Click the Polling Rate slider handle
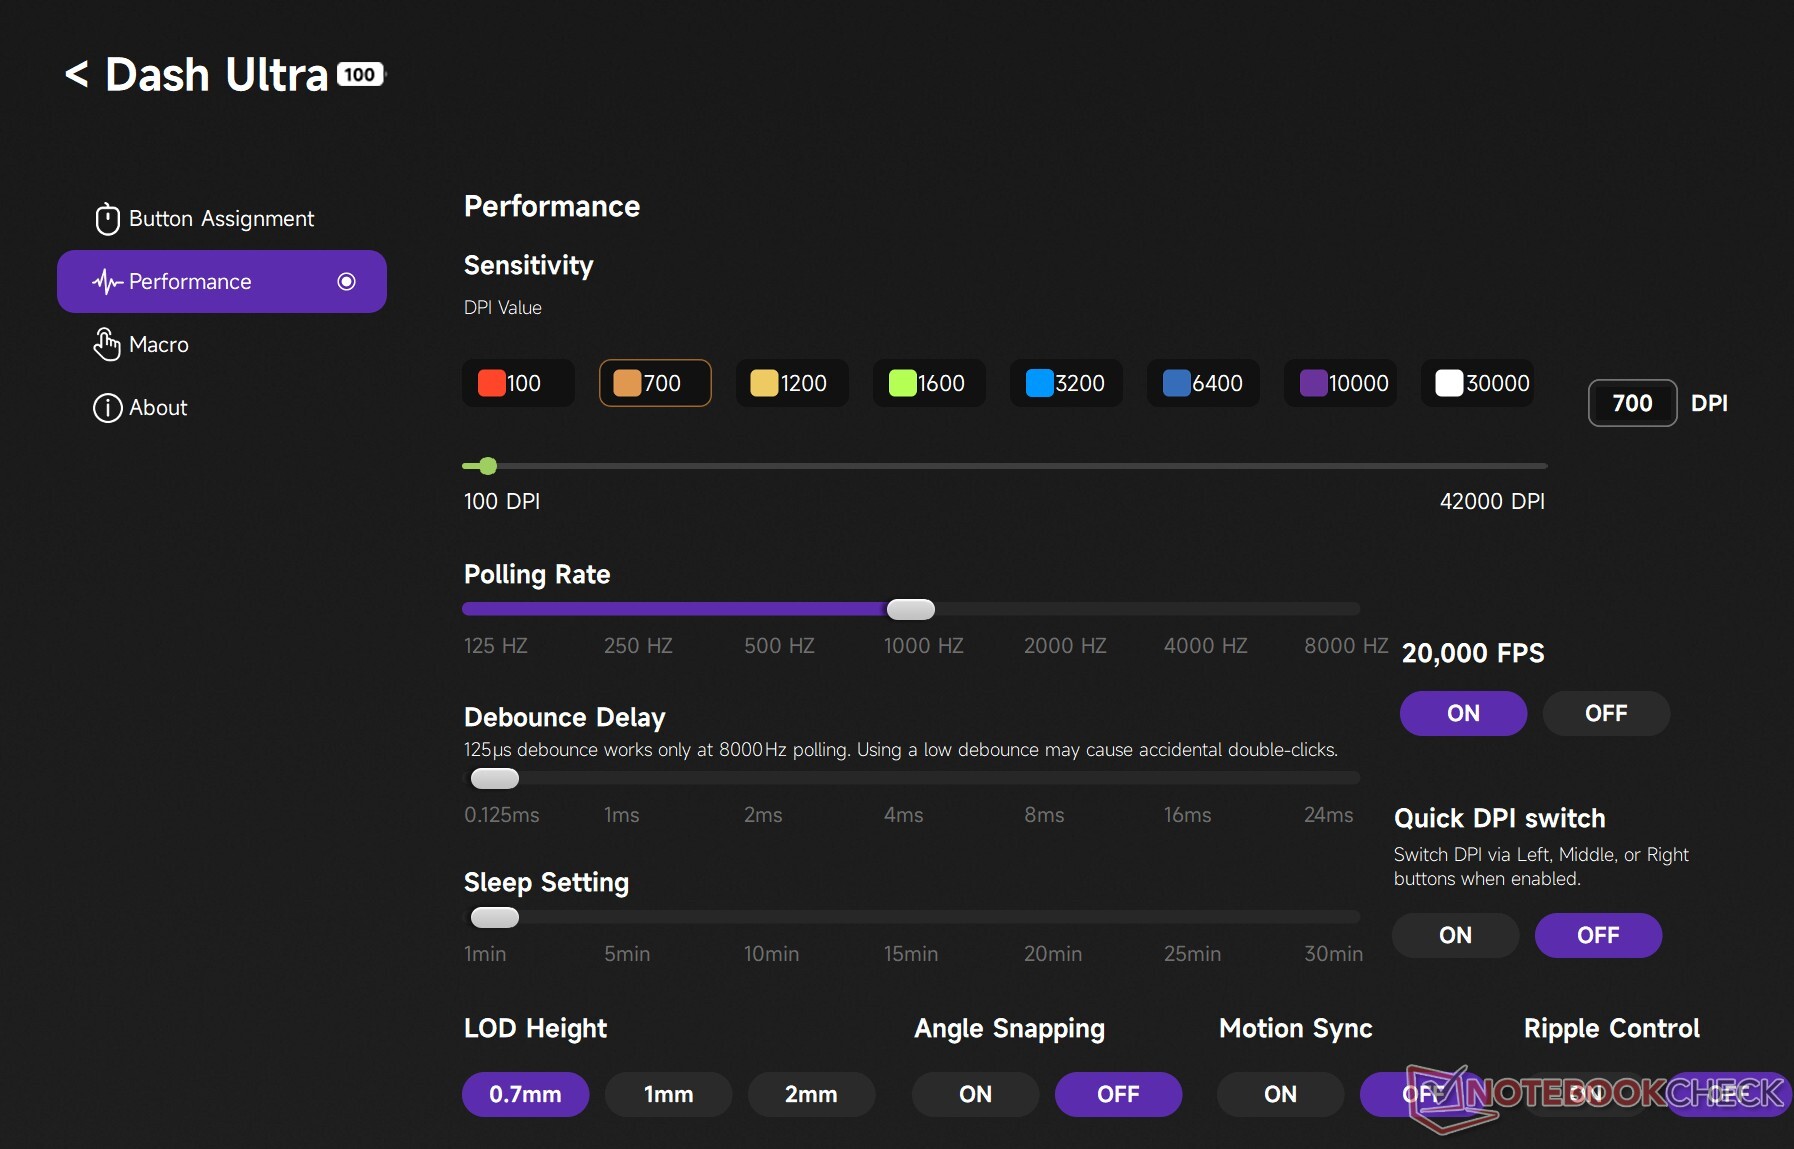Image resolution: width=1794 pixels, height=1149 pixels. (x=910, y=609)
